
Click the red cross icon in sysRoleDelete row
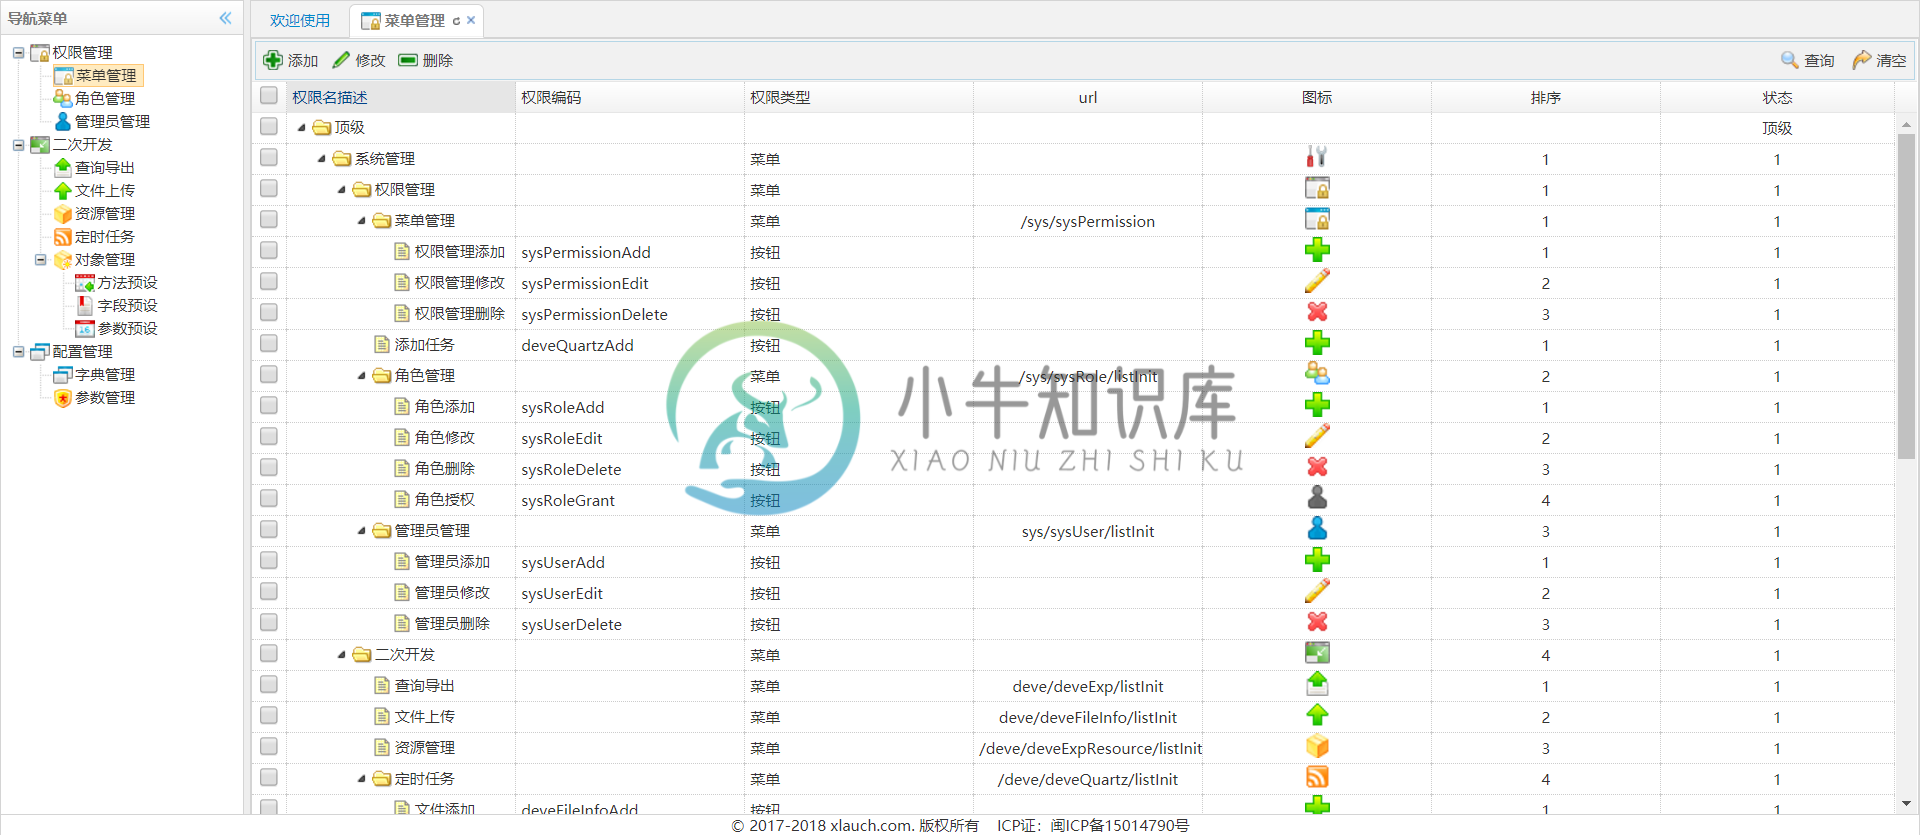tap(1317, 468)
